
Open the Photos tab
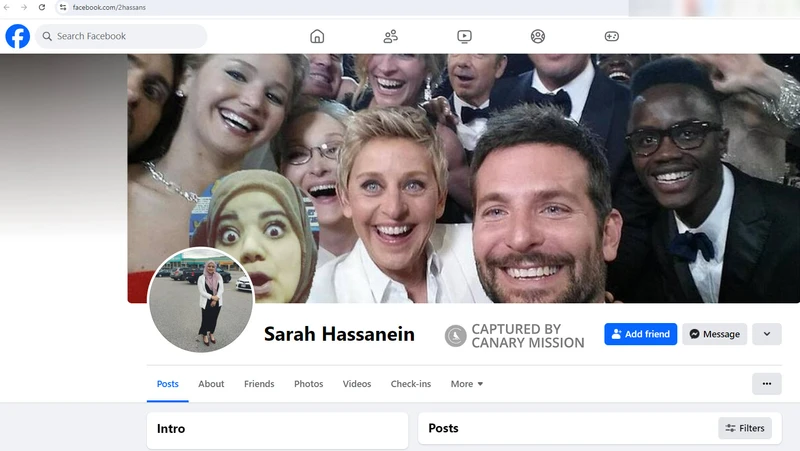(x=309, y=384)
